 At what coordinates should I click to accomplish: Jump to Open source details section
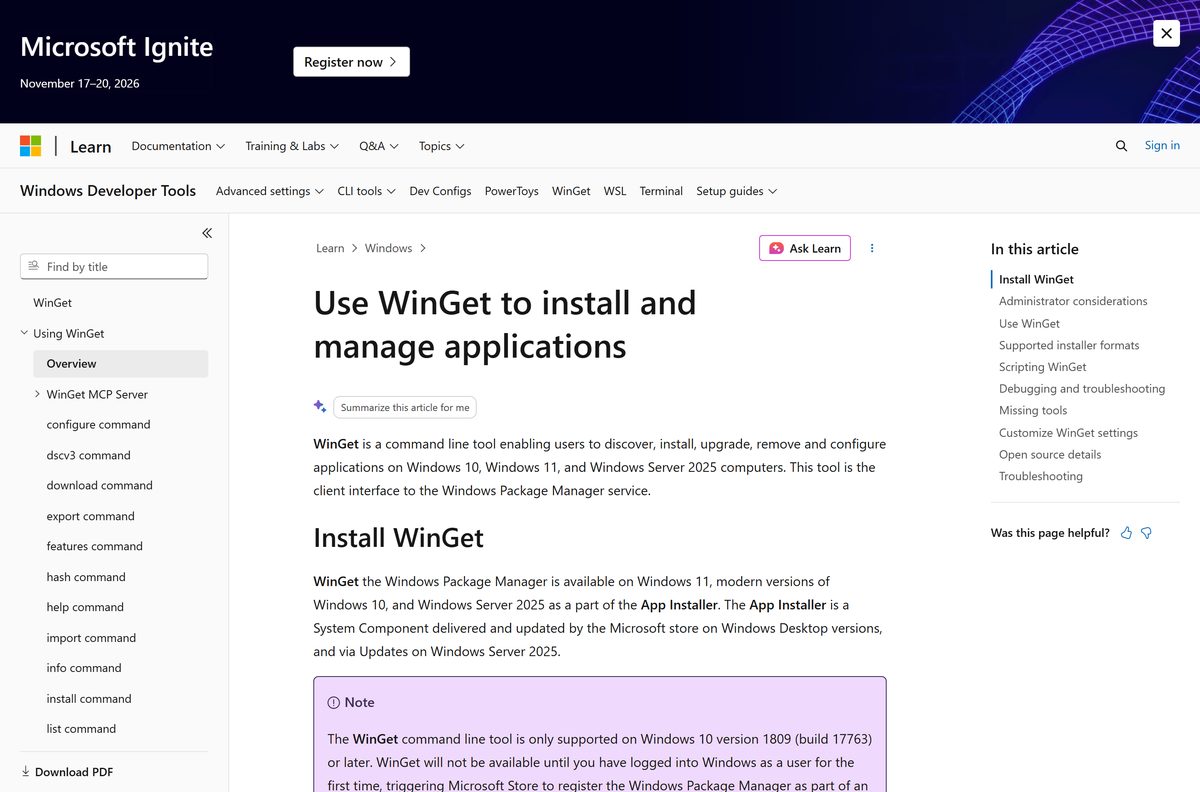tap(1050, 455)
